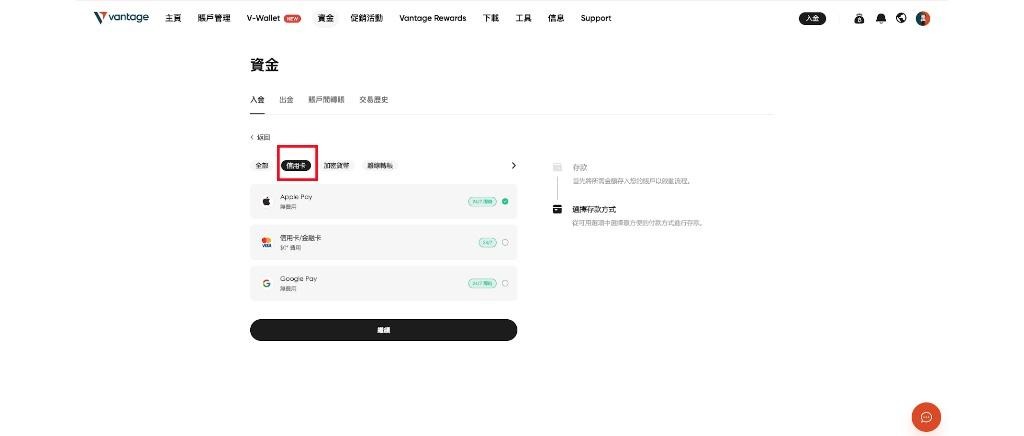
Task: Click the 返回 back link
Action: 261,137
